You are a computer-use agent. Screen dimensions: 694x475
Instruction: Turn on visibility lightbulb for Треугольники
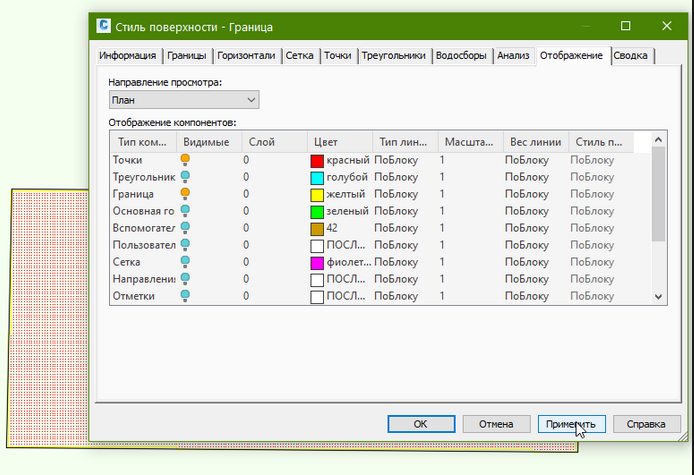click(185, 177)
